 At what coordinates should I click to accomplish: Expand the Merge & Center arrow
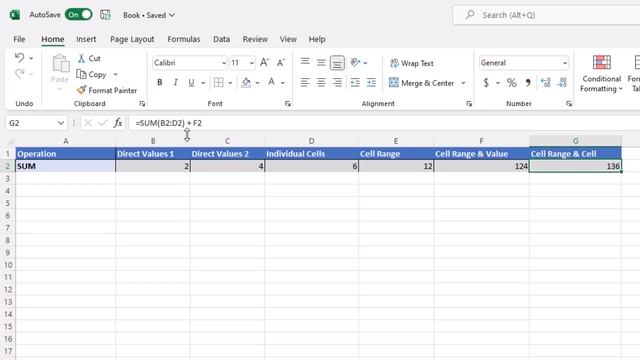[463, 83]
